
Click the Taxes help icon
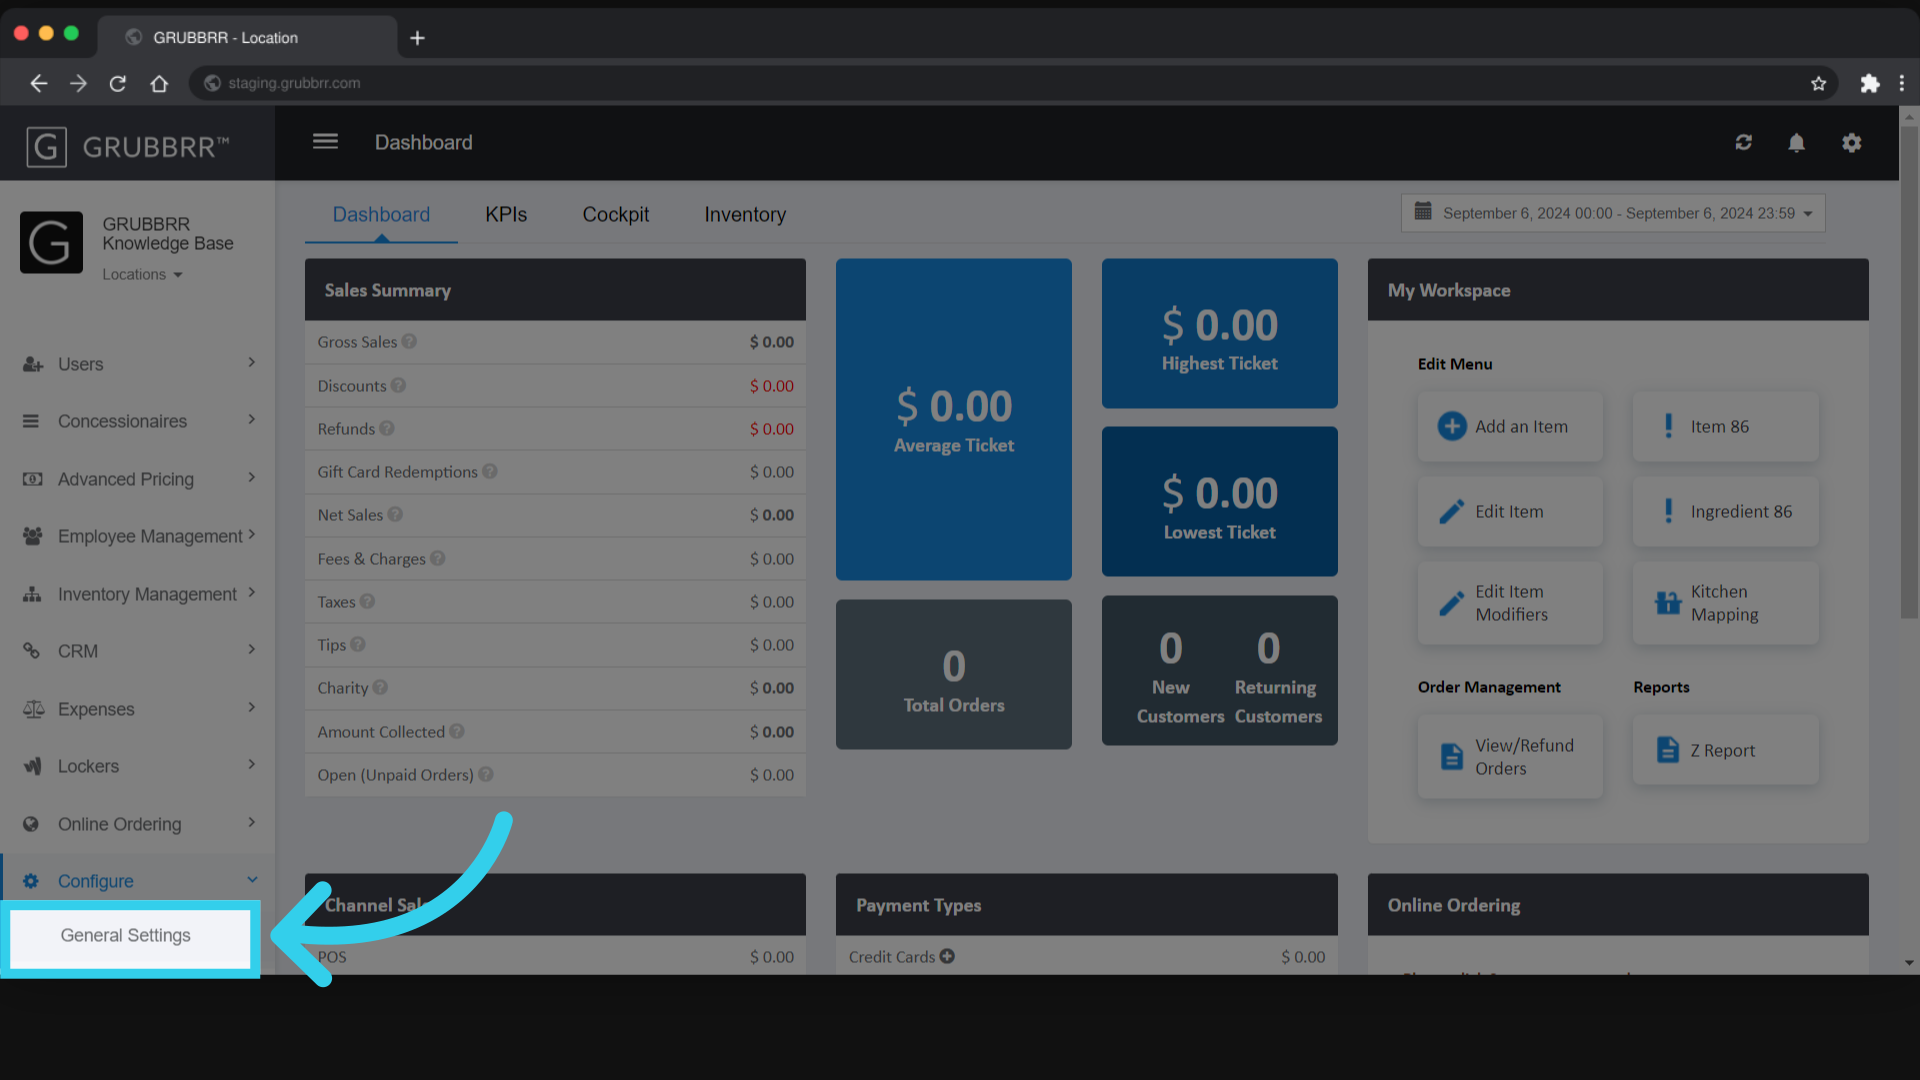[367, 601]
